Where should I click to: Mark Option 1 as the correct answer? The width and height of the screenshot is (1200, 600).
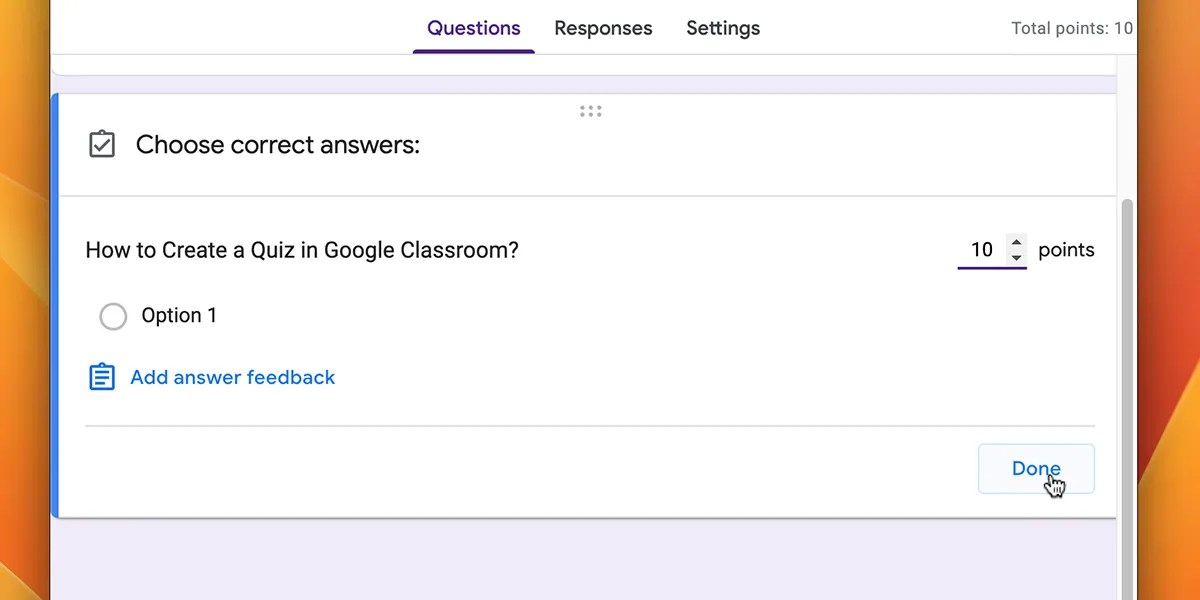coord(113,316)
